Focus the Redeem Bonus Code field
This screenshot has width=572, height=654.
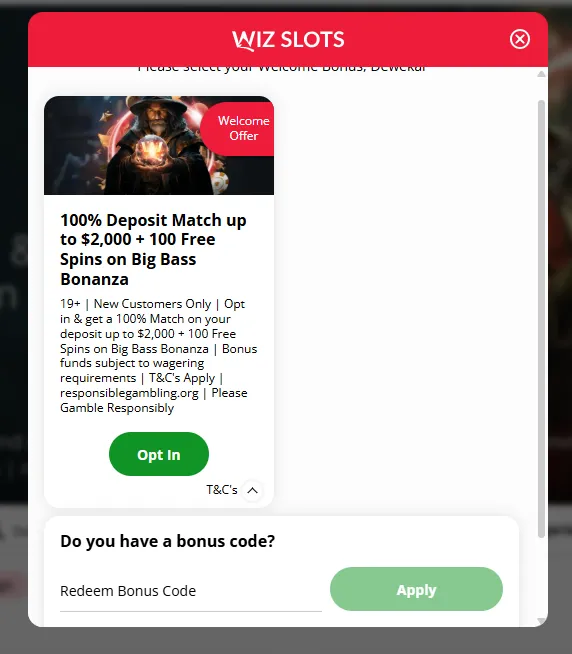coord(191,591)
